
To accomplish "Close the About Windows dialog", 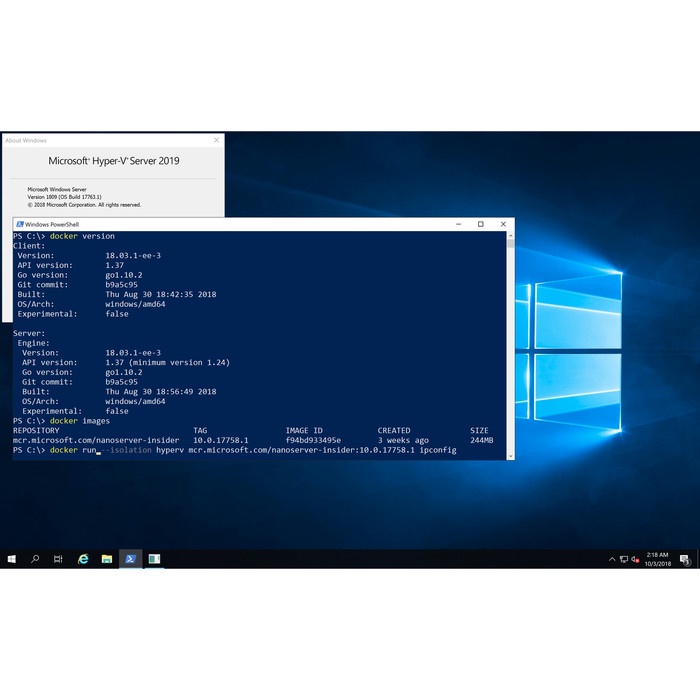I will coord(217,140).
